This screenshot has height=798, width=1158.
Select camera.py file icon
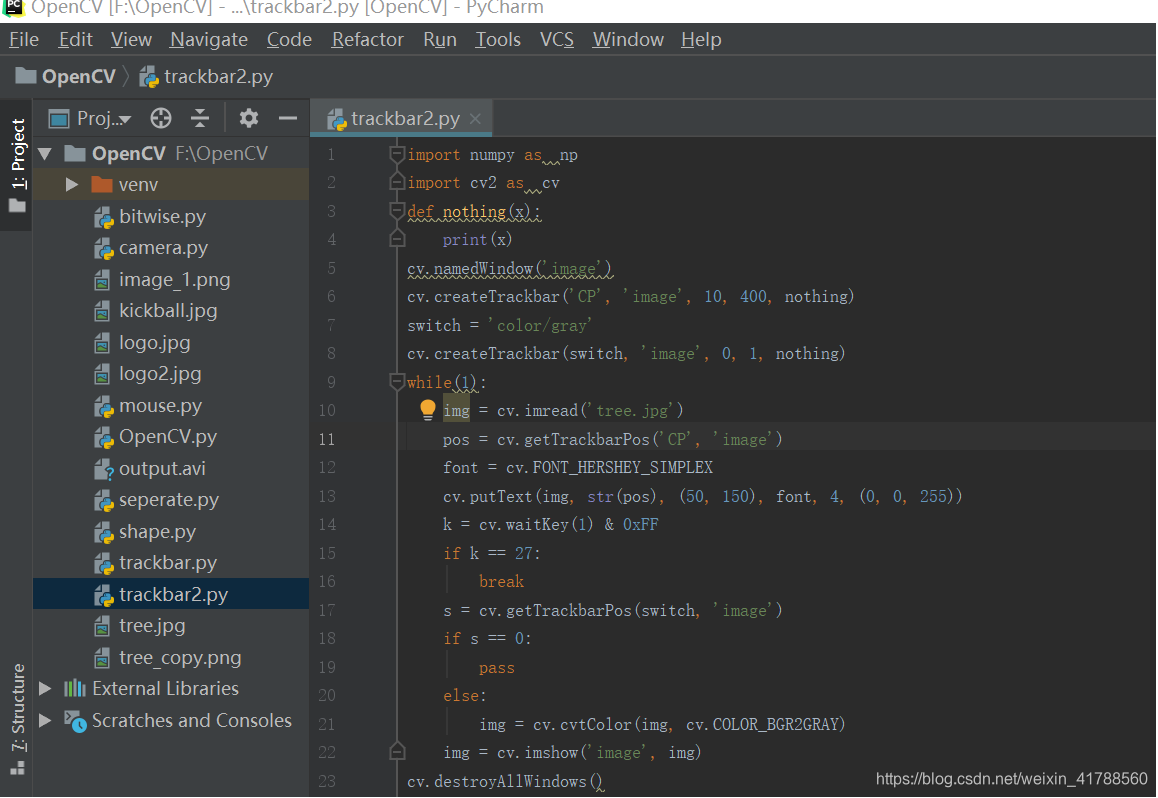pos(103,249)
